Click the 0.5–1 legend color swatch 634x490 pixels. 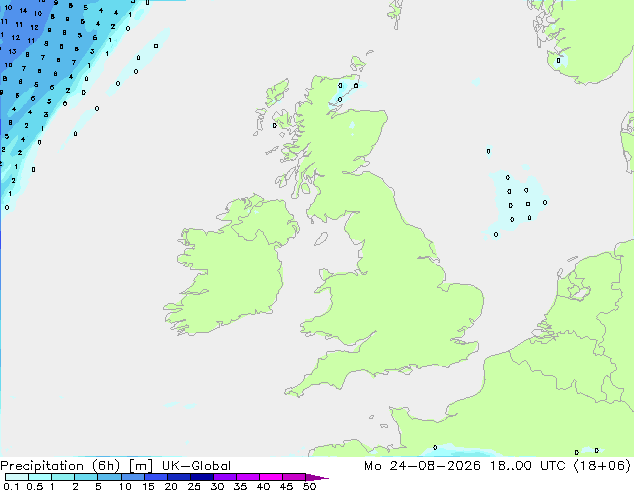(40, 477)
